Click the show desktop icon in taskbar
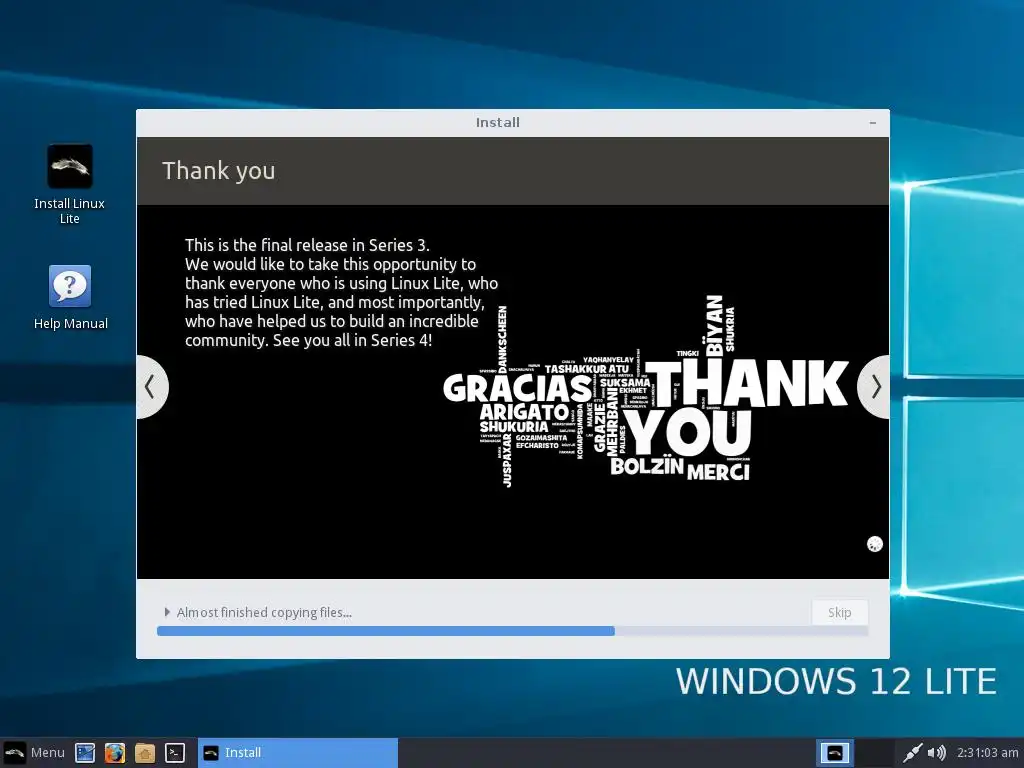Screen dimensions: 1024x768 click(85, 753)
